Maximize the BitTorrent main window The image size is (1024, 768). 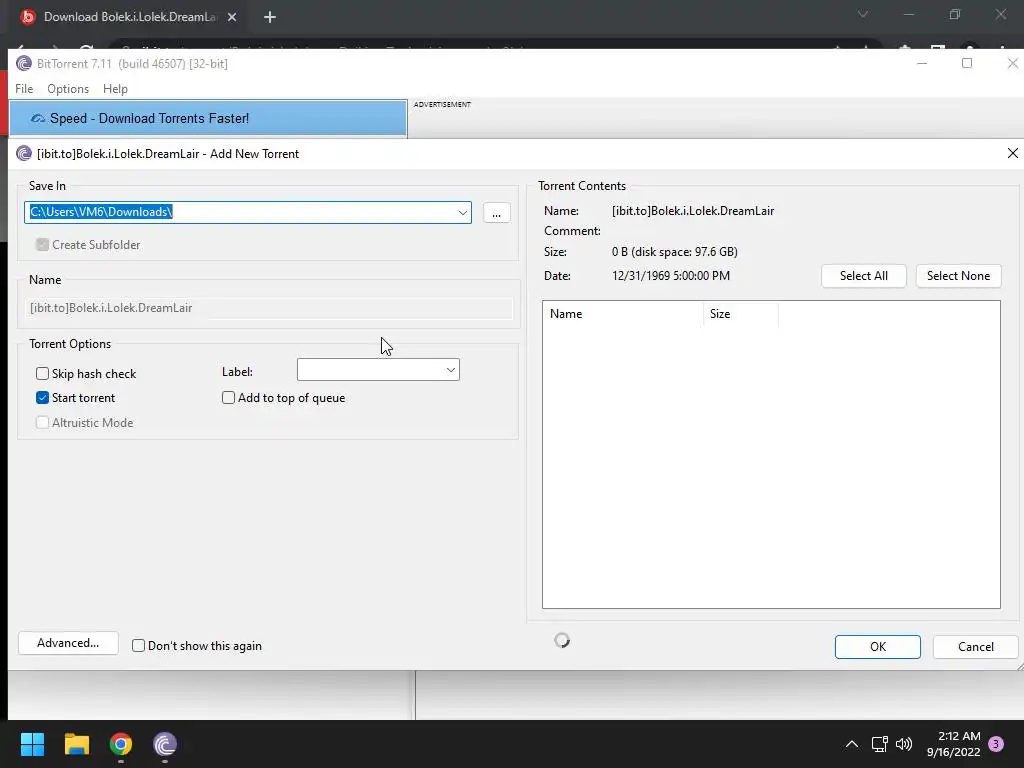click(x=967, y=63)
